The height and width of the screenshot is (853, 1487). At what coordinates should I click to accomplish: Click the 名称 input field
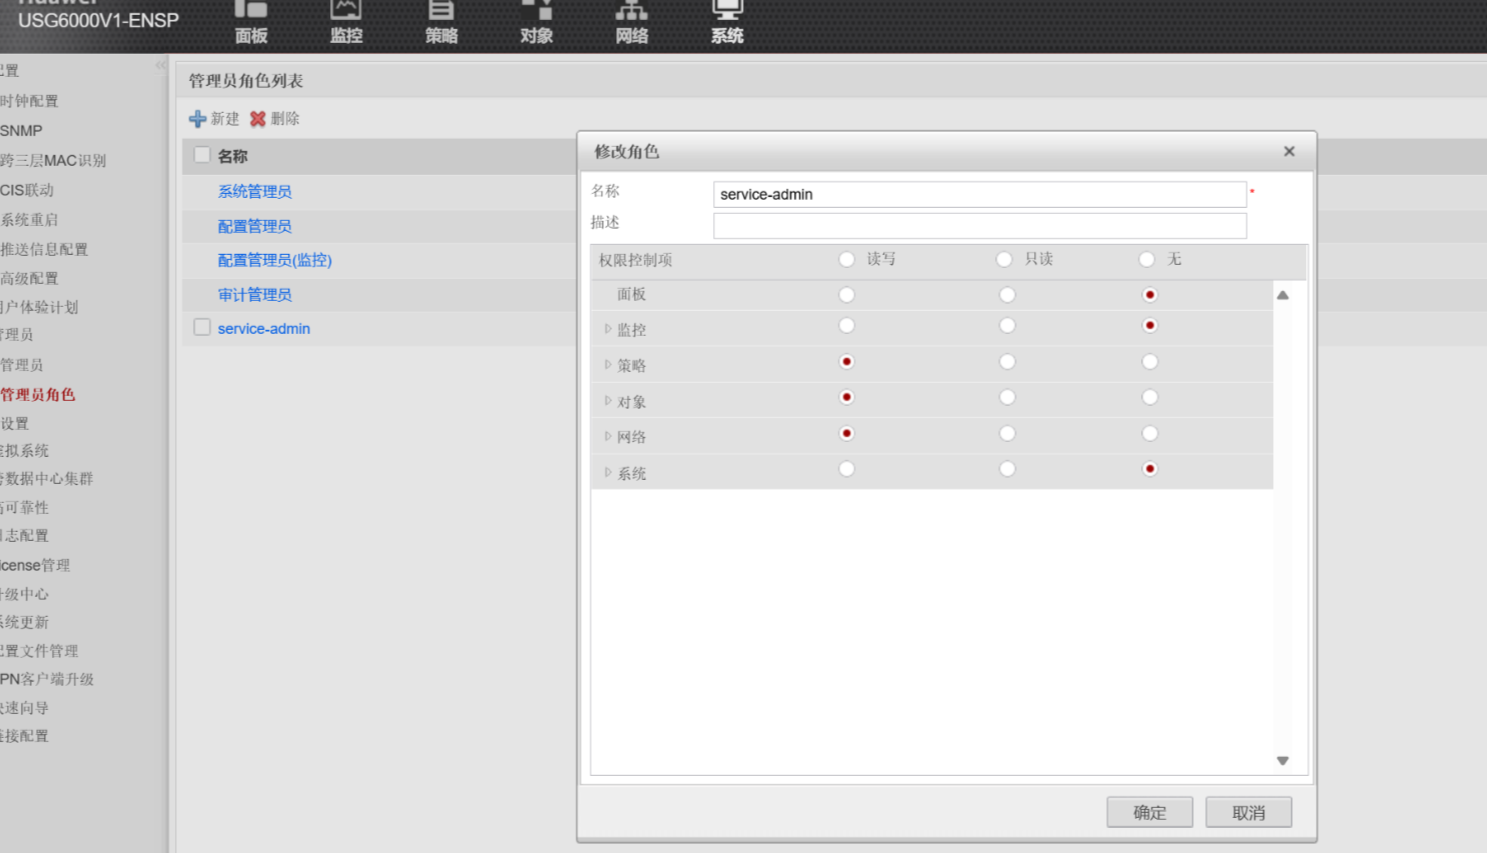tap(980, 194)
